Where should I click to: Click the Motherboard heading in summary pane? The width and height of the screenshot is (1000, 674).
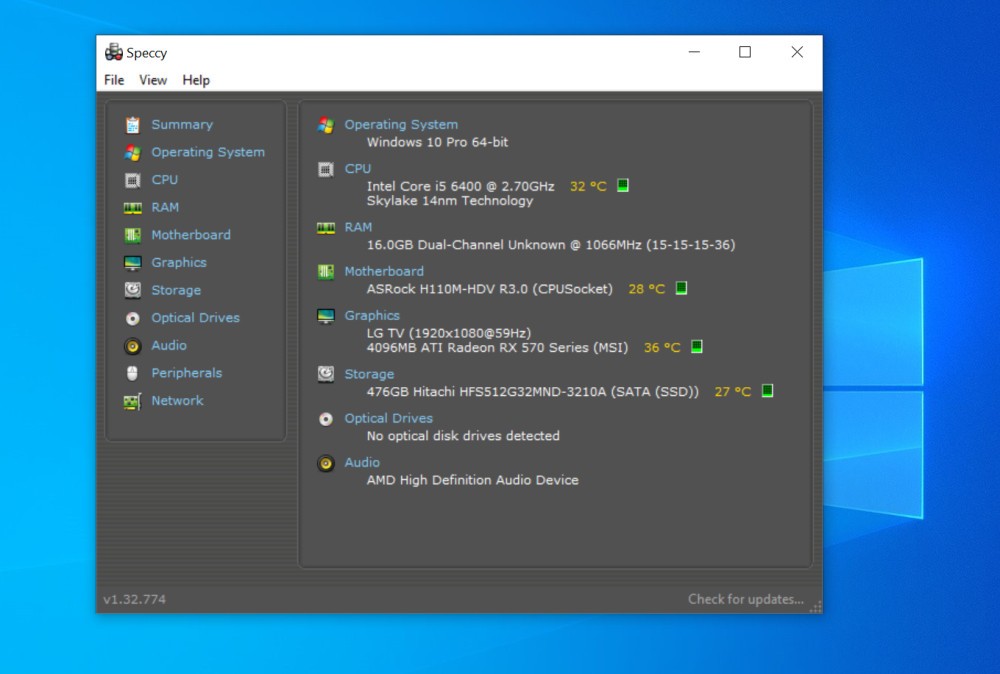point(384,272)
